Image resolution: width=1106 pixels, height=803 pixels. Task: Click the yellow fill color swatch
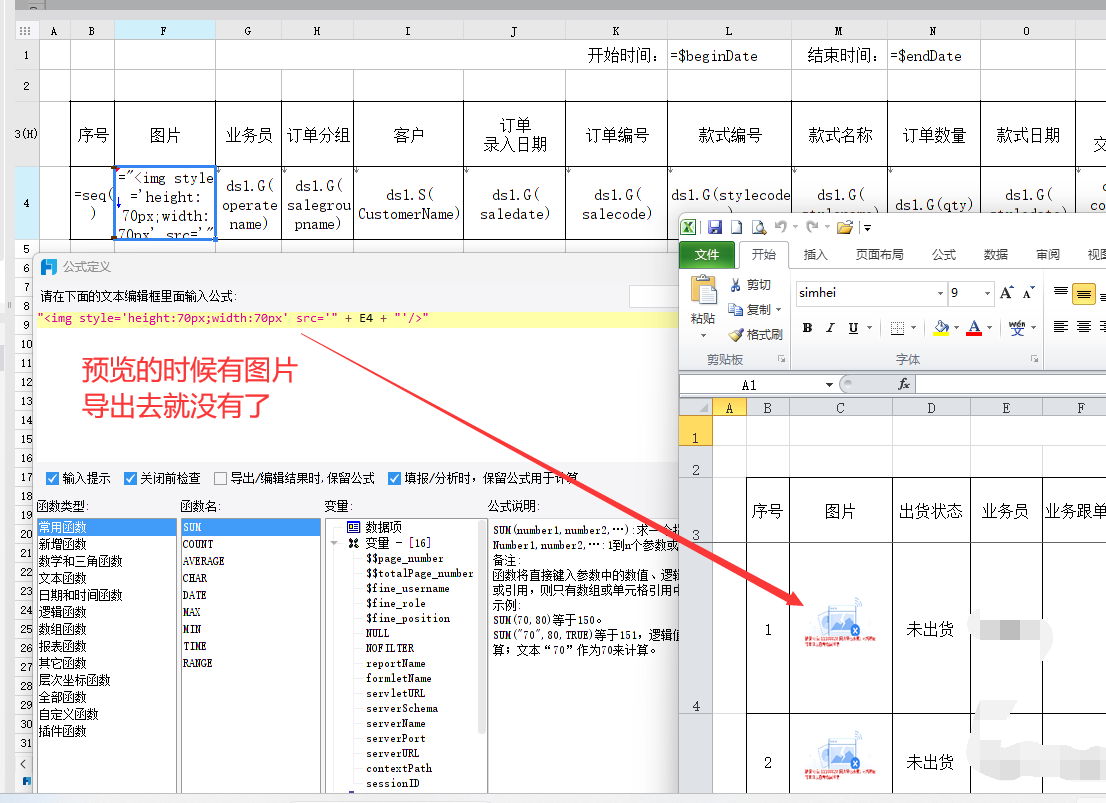pyautogui.click(x=940, y=328)
